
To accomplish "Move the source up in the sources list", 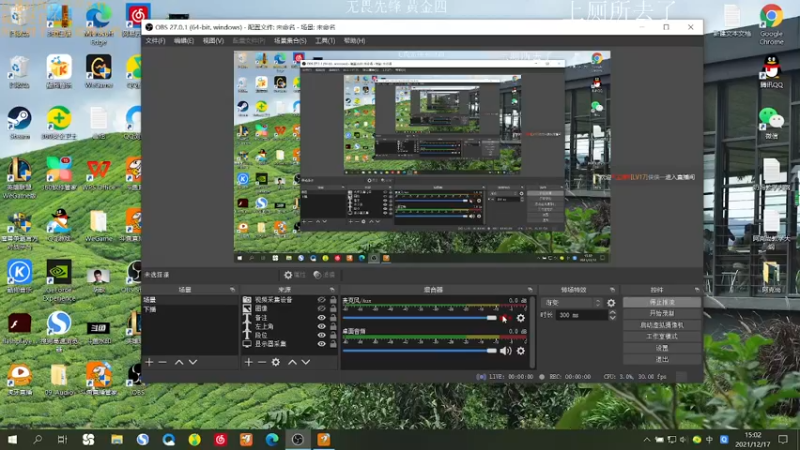I will click(x=292, y=362).
